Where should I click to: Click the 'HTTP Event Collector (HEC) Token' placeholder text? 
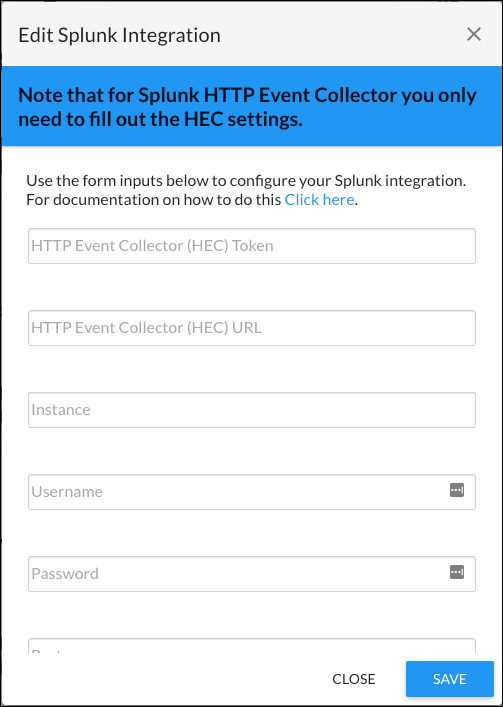coord(152,246)
